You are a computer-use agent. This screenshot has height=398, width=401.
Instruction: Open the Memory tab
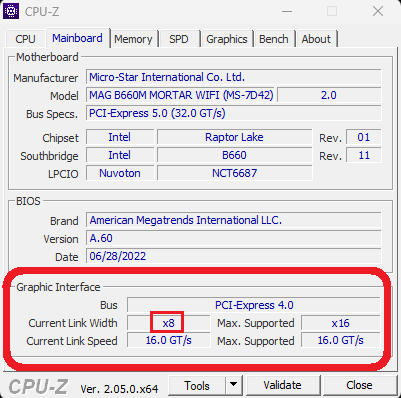(x=133, y=39)
